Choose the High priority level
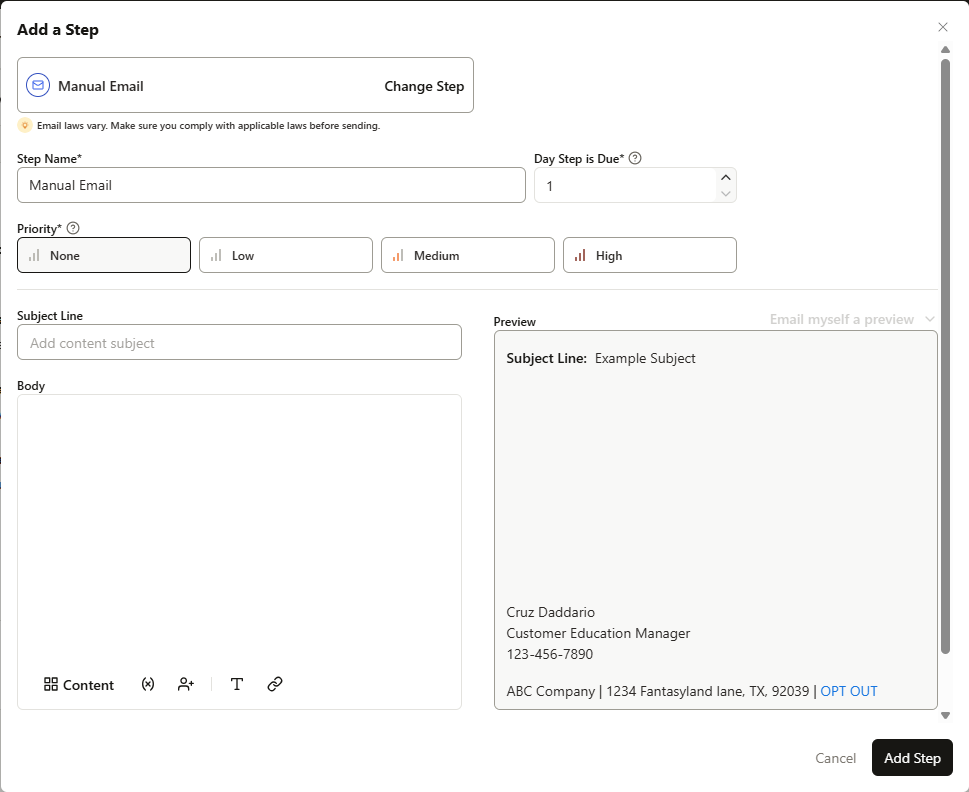This screenshot has height=792, width=969. 649,255
